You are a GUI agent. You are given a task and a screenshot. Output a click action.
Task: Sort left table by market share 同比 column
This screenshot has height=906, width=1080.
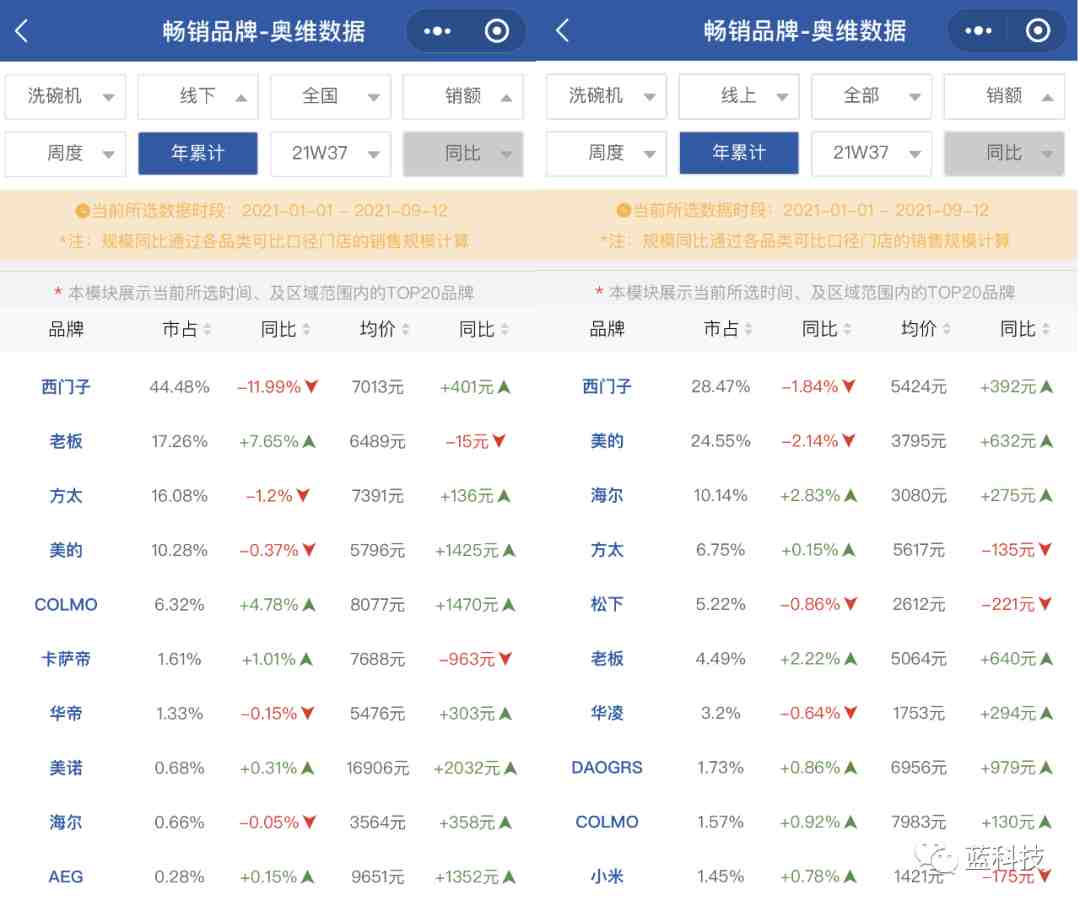285,329
